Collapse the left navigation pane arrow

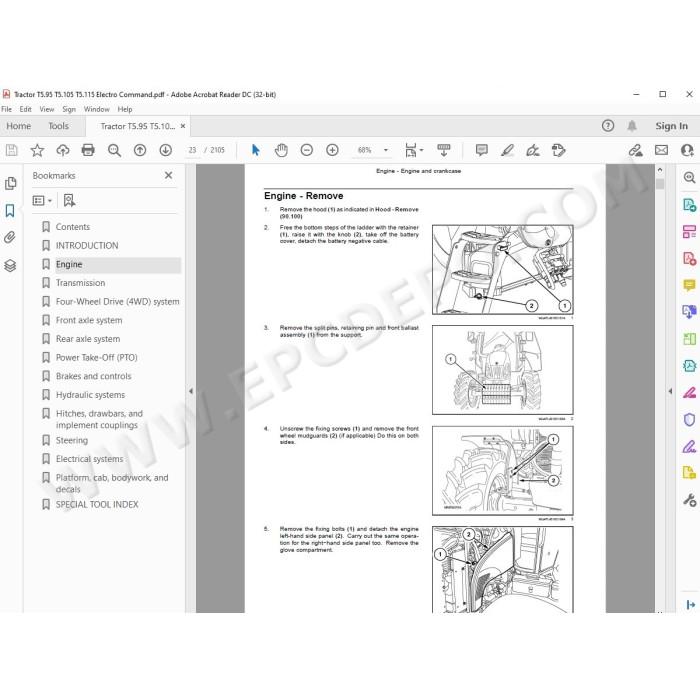[x=191, y=391]
